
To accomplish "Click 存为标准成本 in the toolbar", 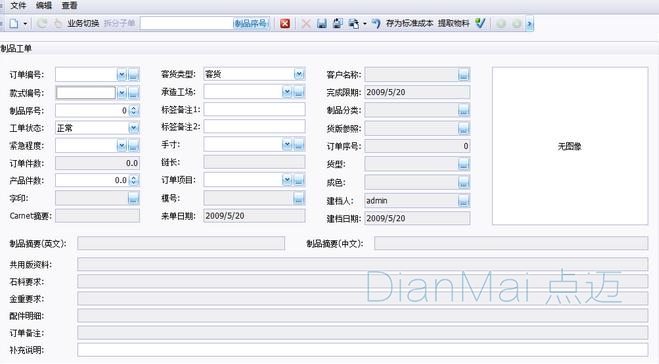I will [x=409, y=24].
